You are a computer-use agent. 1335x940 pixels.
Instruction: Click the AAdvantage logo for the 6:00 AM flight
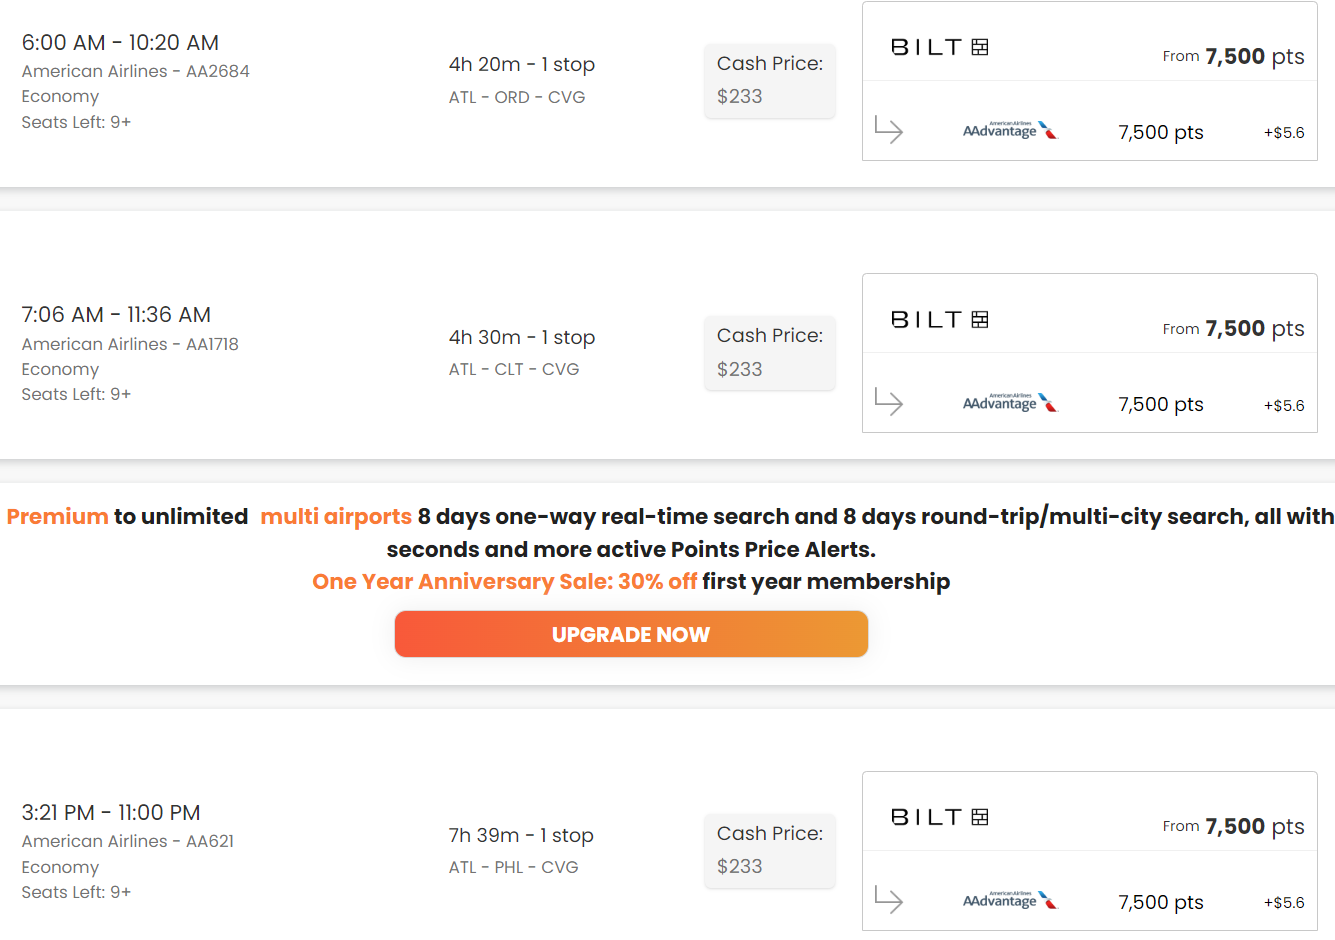pos(1009,131)
